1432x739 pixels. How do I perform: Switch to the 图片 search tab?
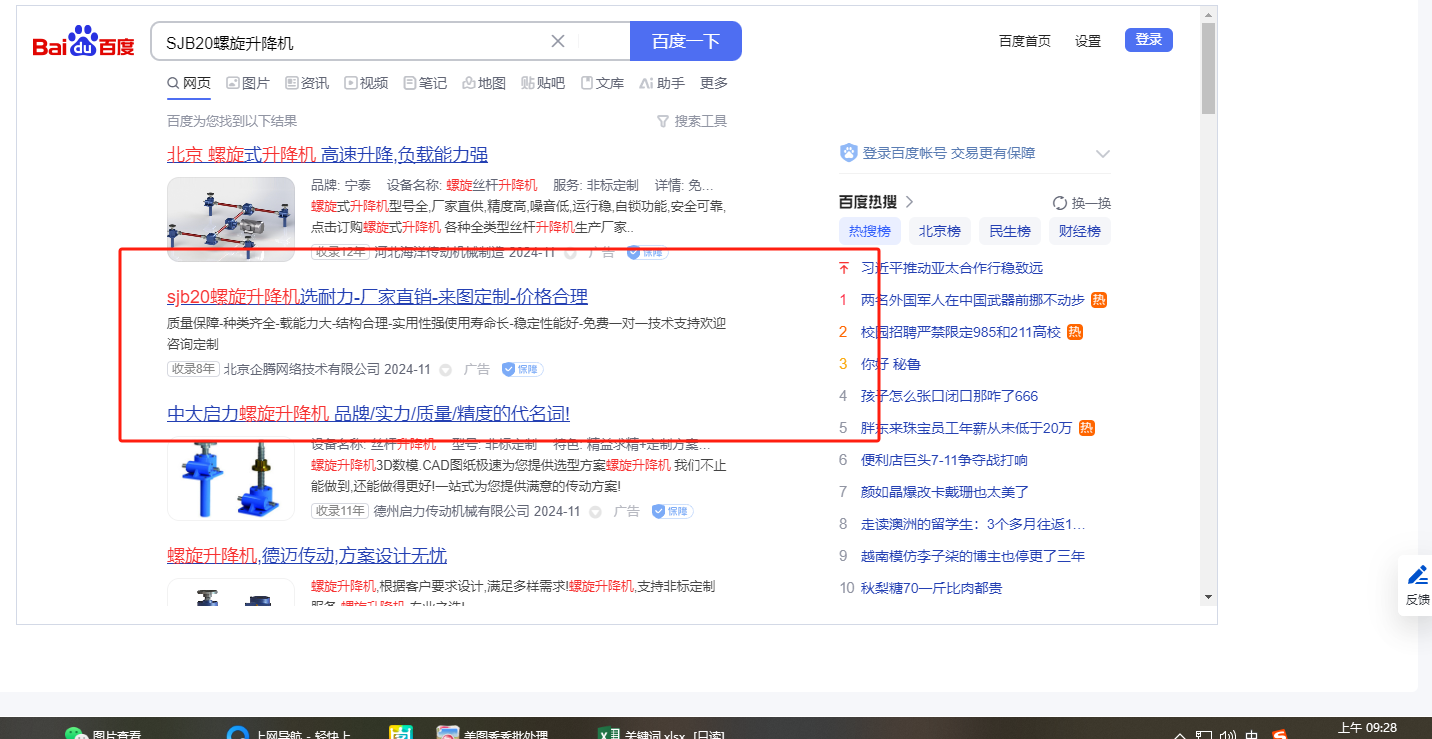(248, 83)
